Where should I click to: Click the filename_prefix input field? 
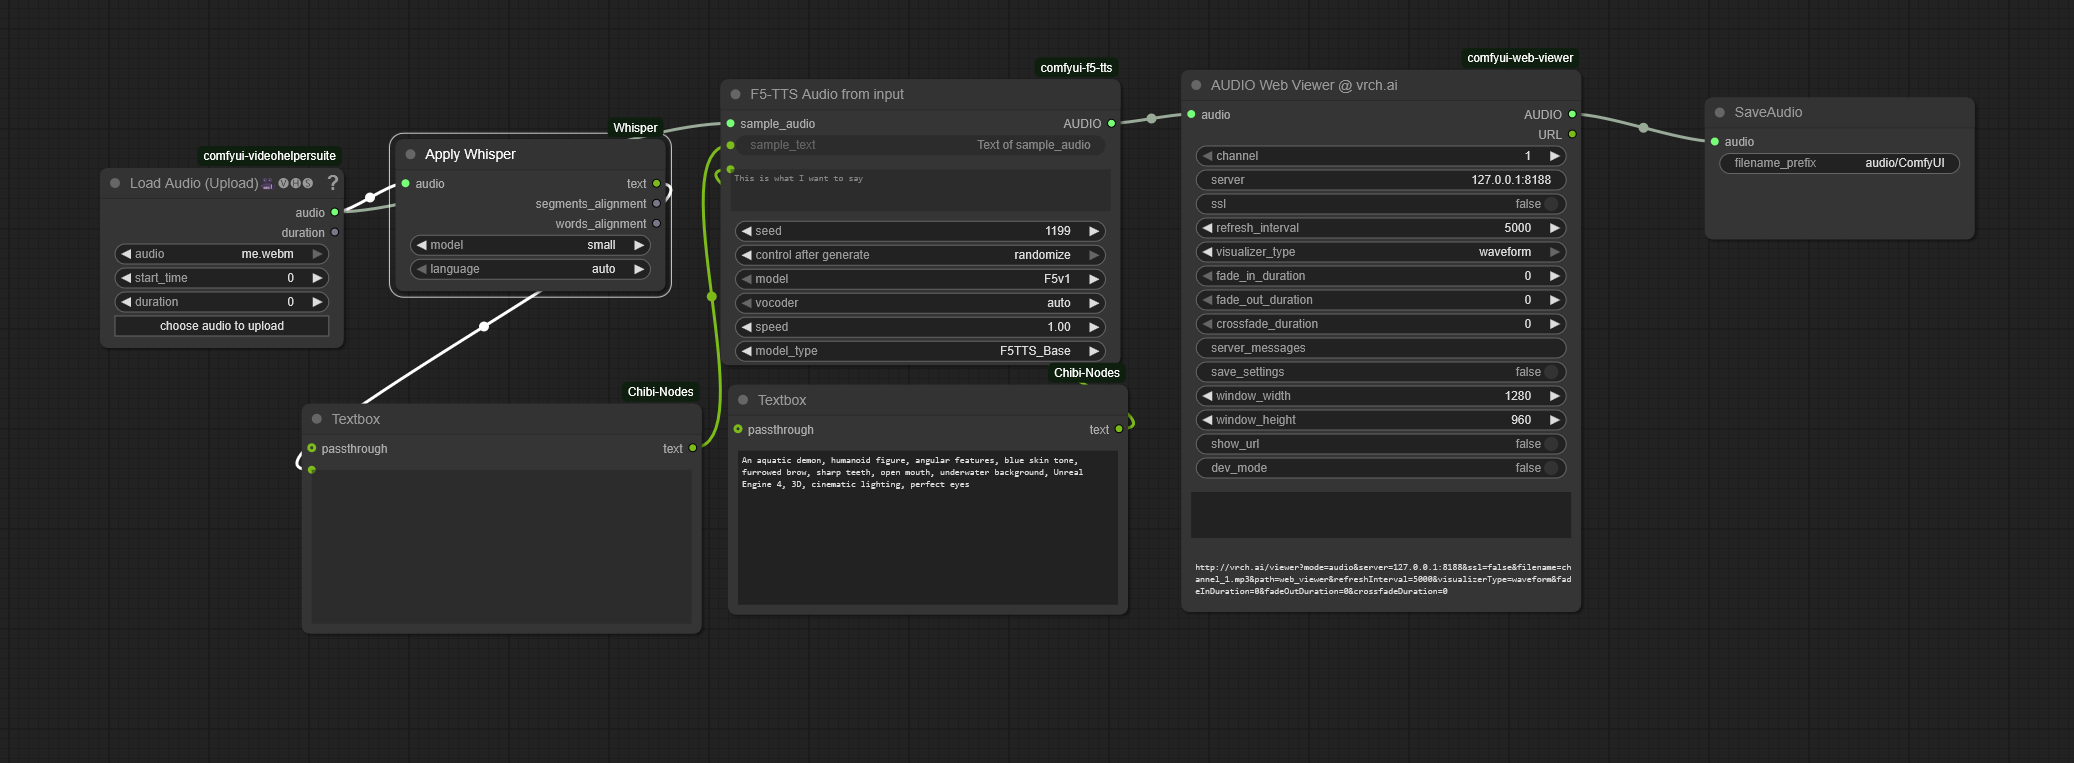[x=1839, y=163]
